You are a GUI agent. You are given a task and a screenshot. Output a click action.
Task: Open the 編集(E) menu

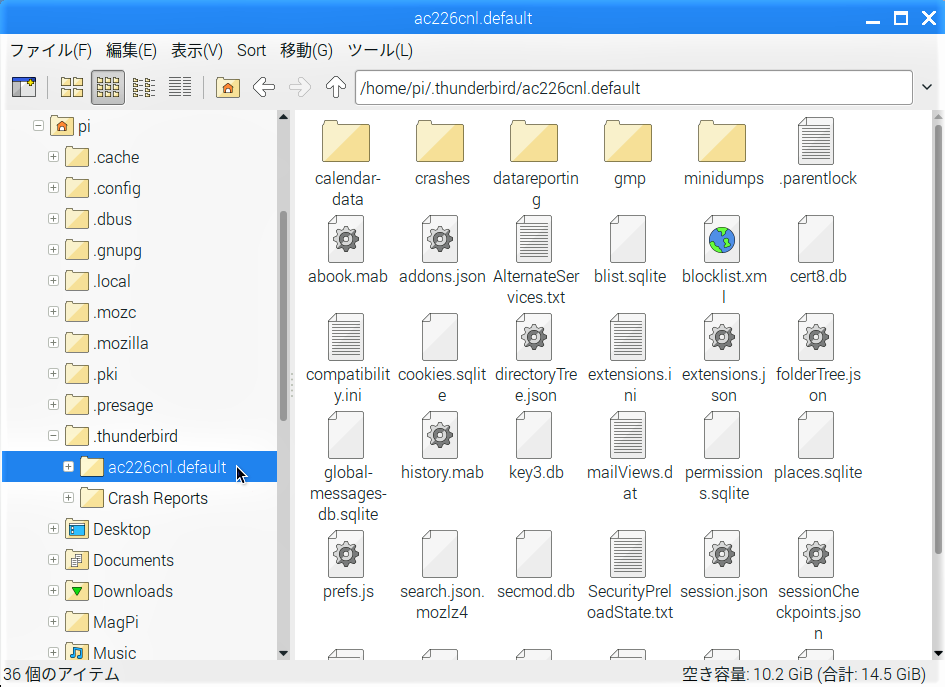click(x=131, y=50)
